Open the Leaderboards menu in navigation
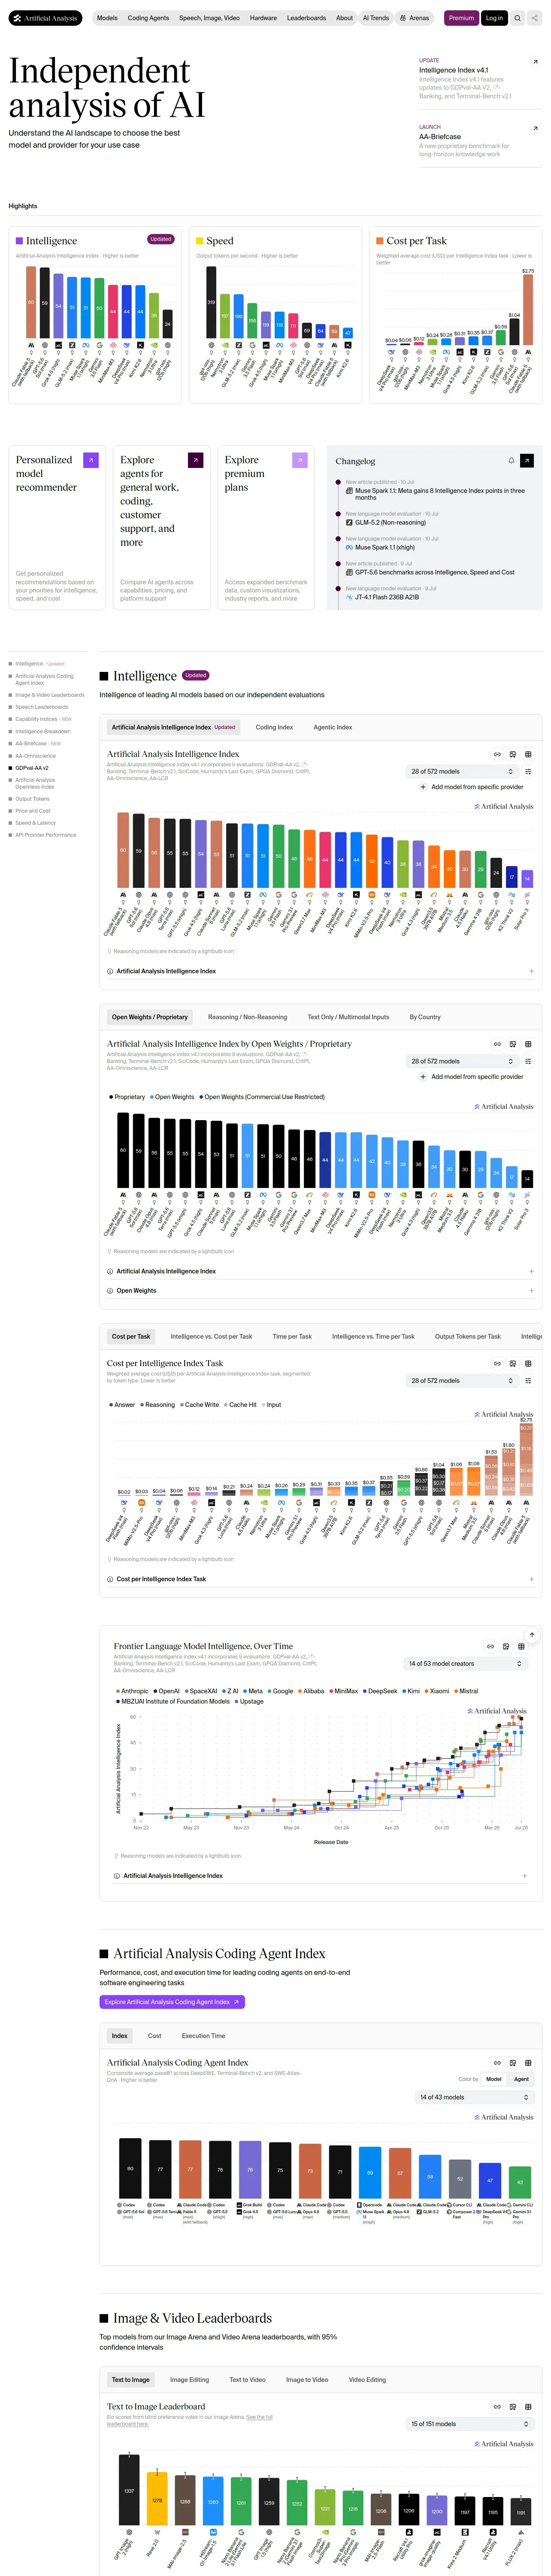551x2576 pixels. [x=306, y=18]
